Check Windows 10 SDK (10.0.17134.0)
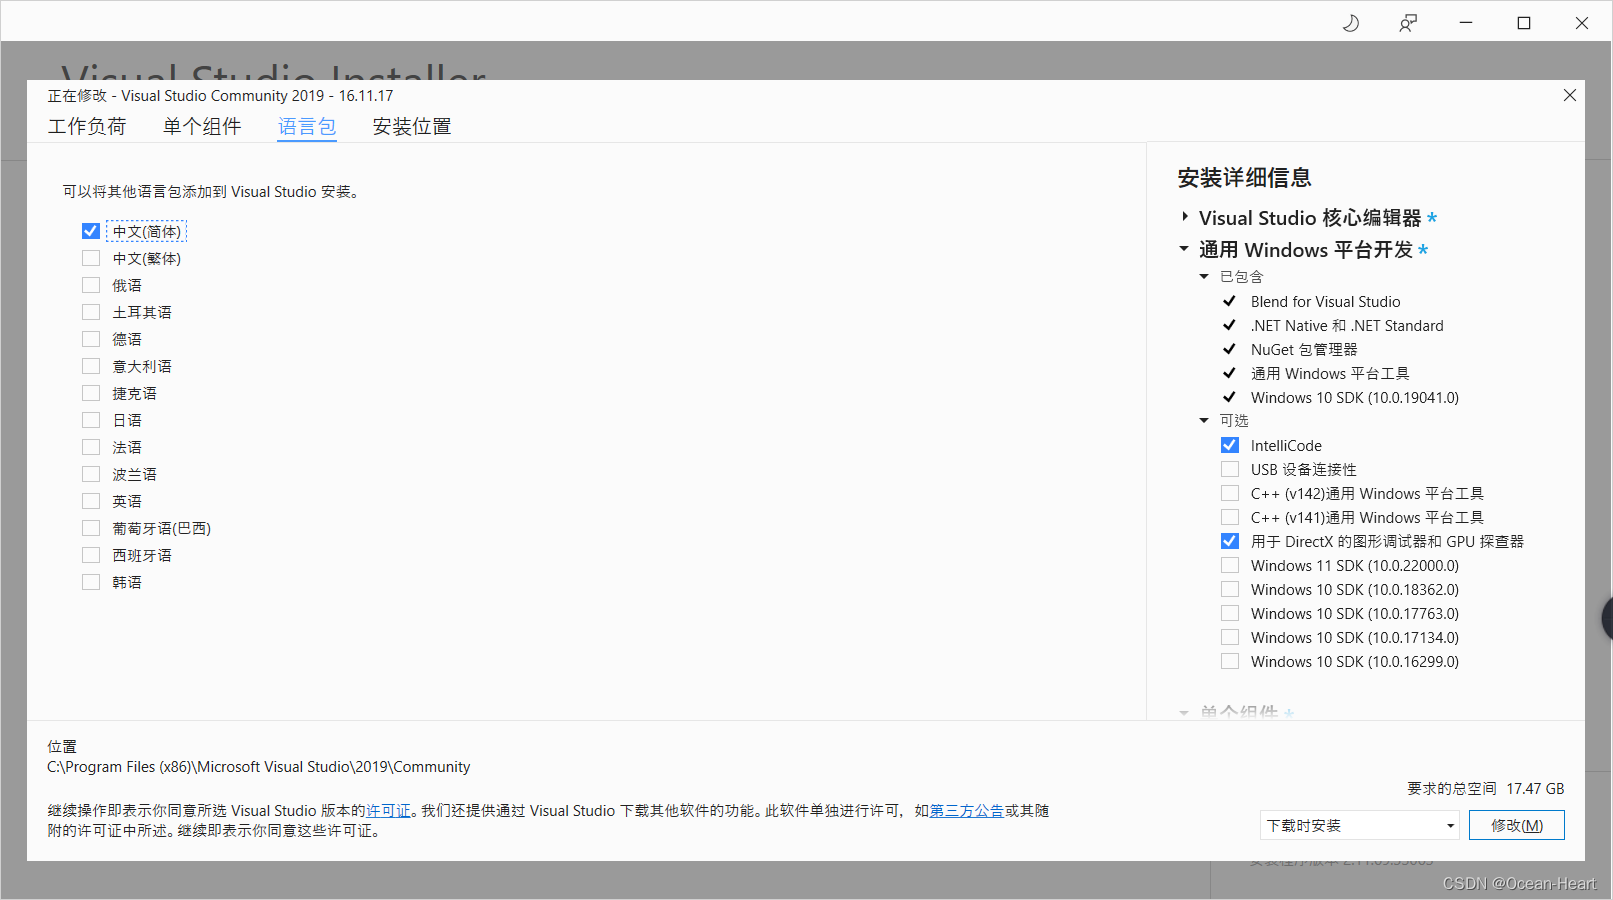This screenshot has height=900, width=1613. coord(1230,637)
